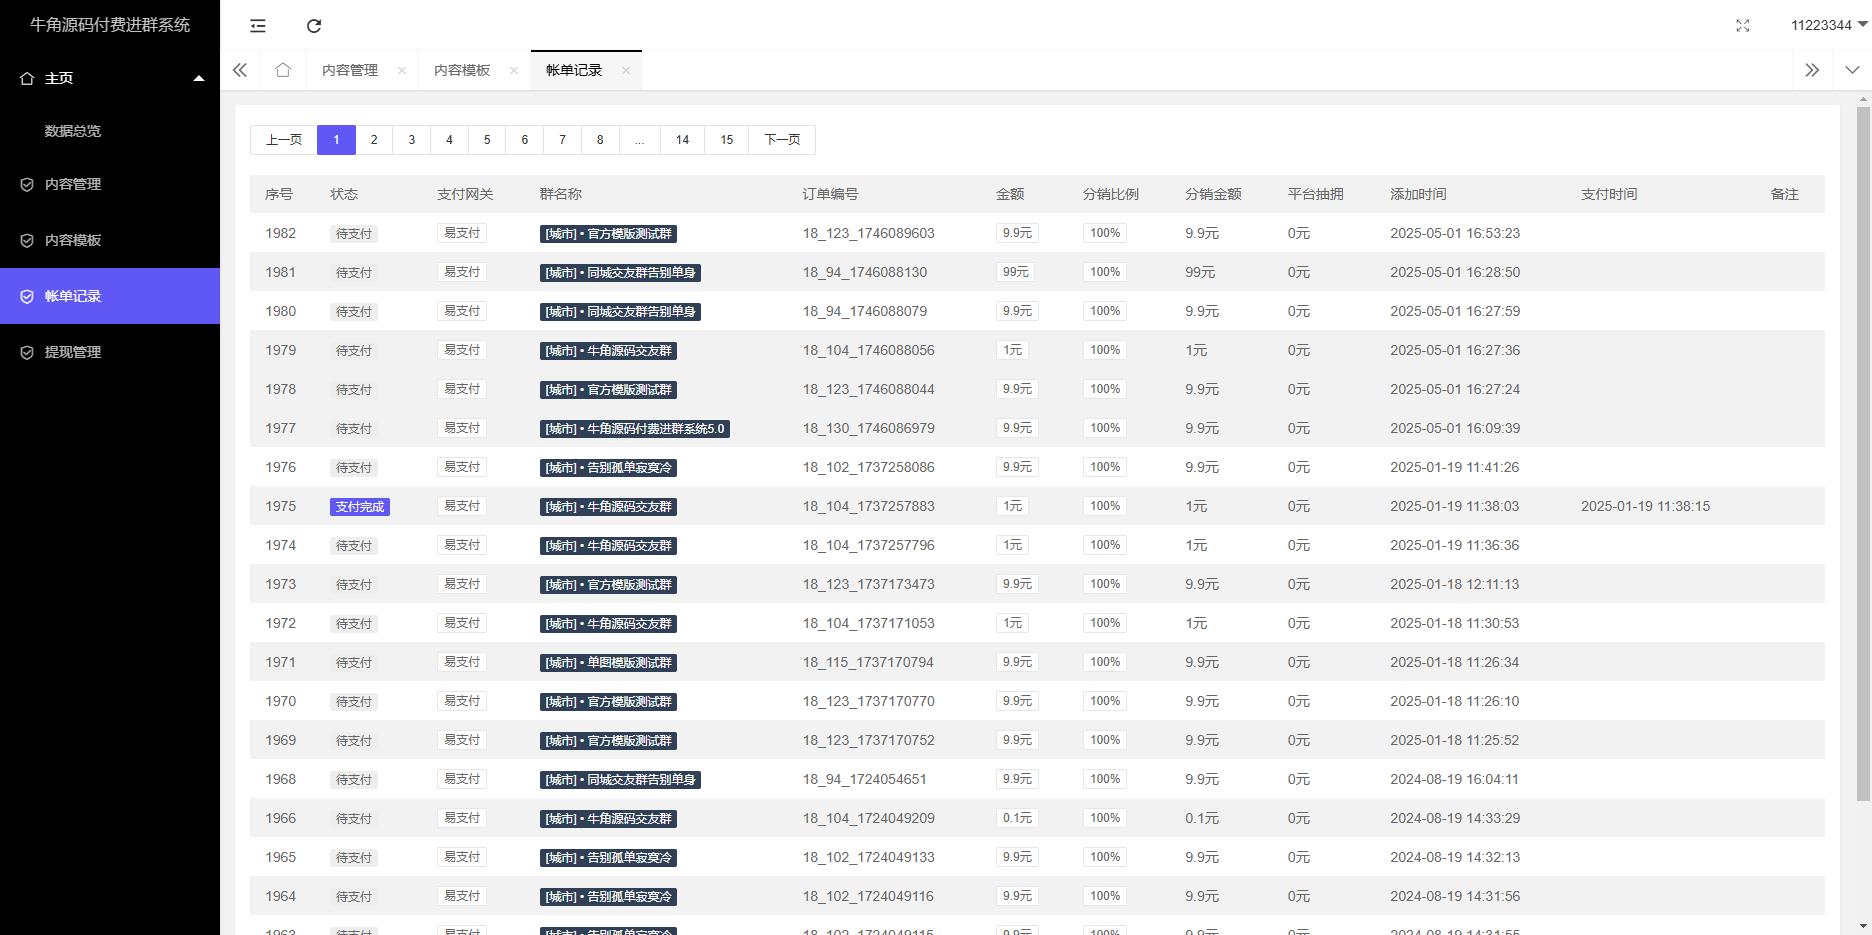Select pagination page 1
The image size is (1872, 935).
337,140
